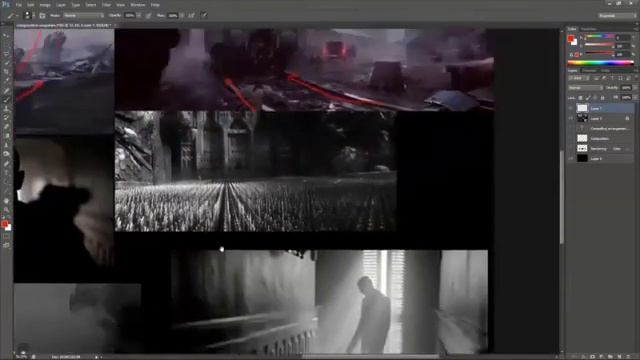Lock all layer attributes
The width and height of the screenshot is (640, 360).
(x=602, y=98)
